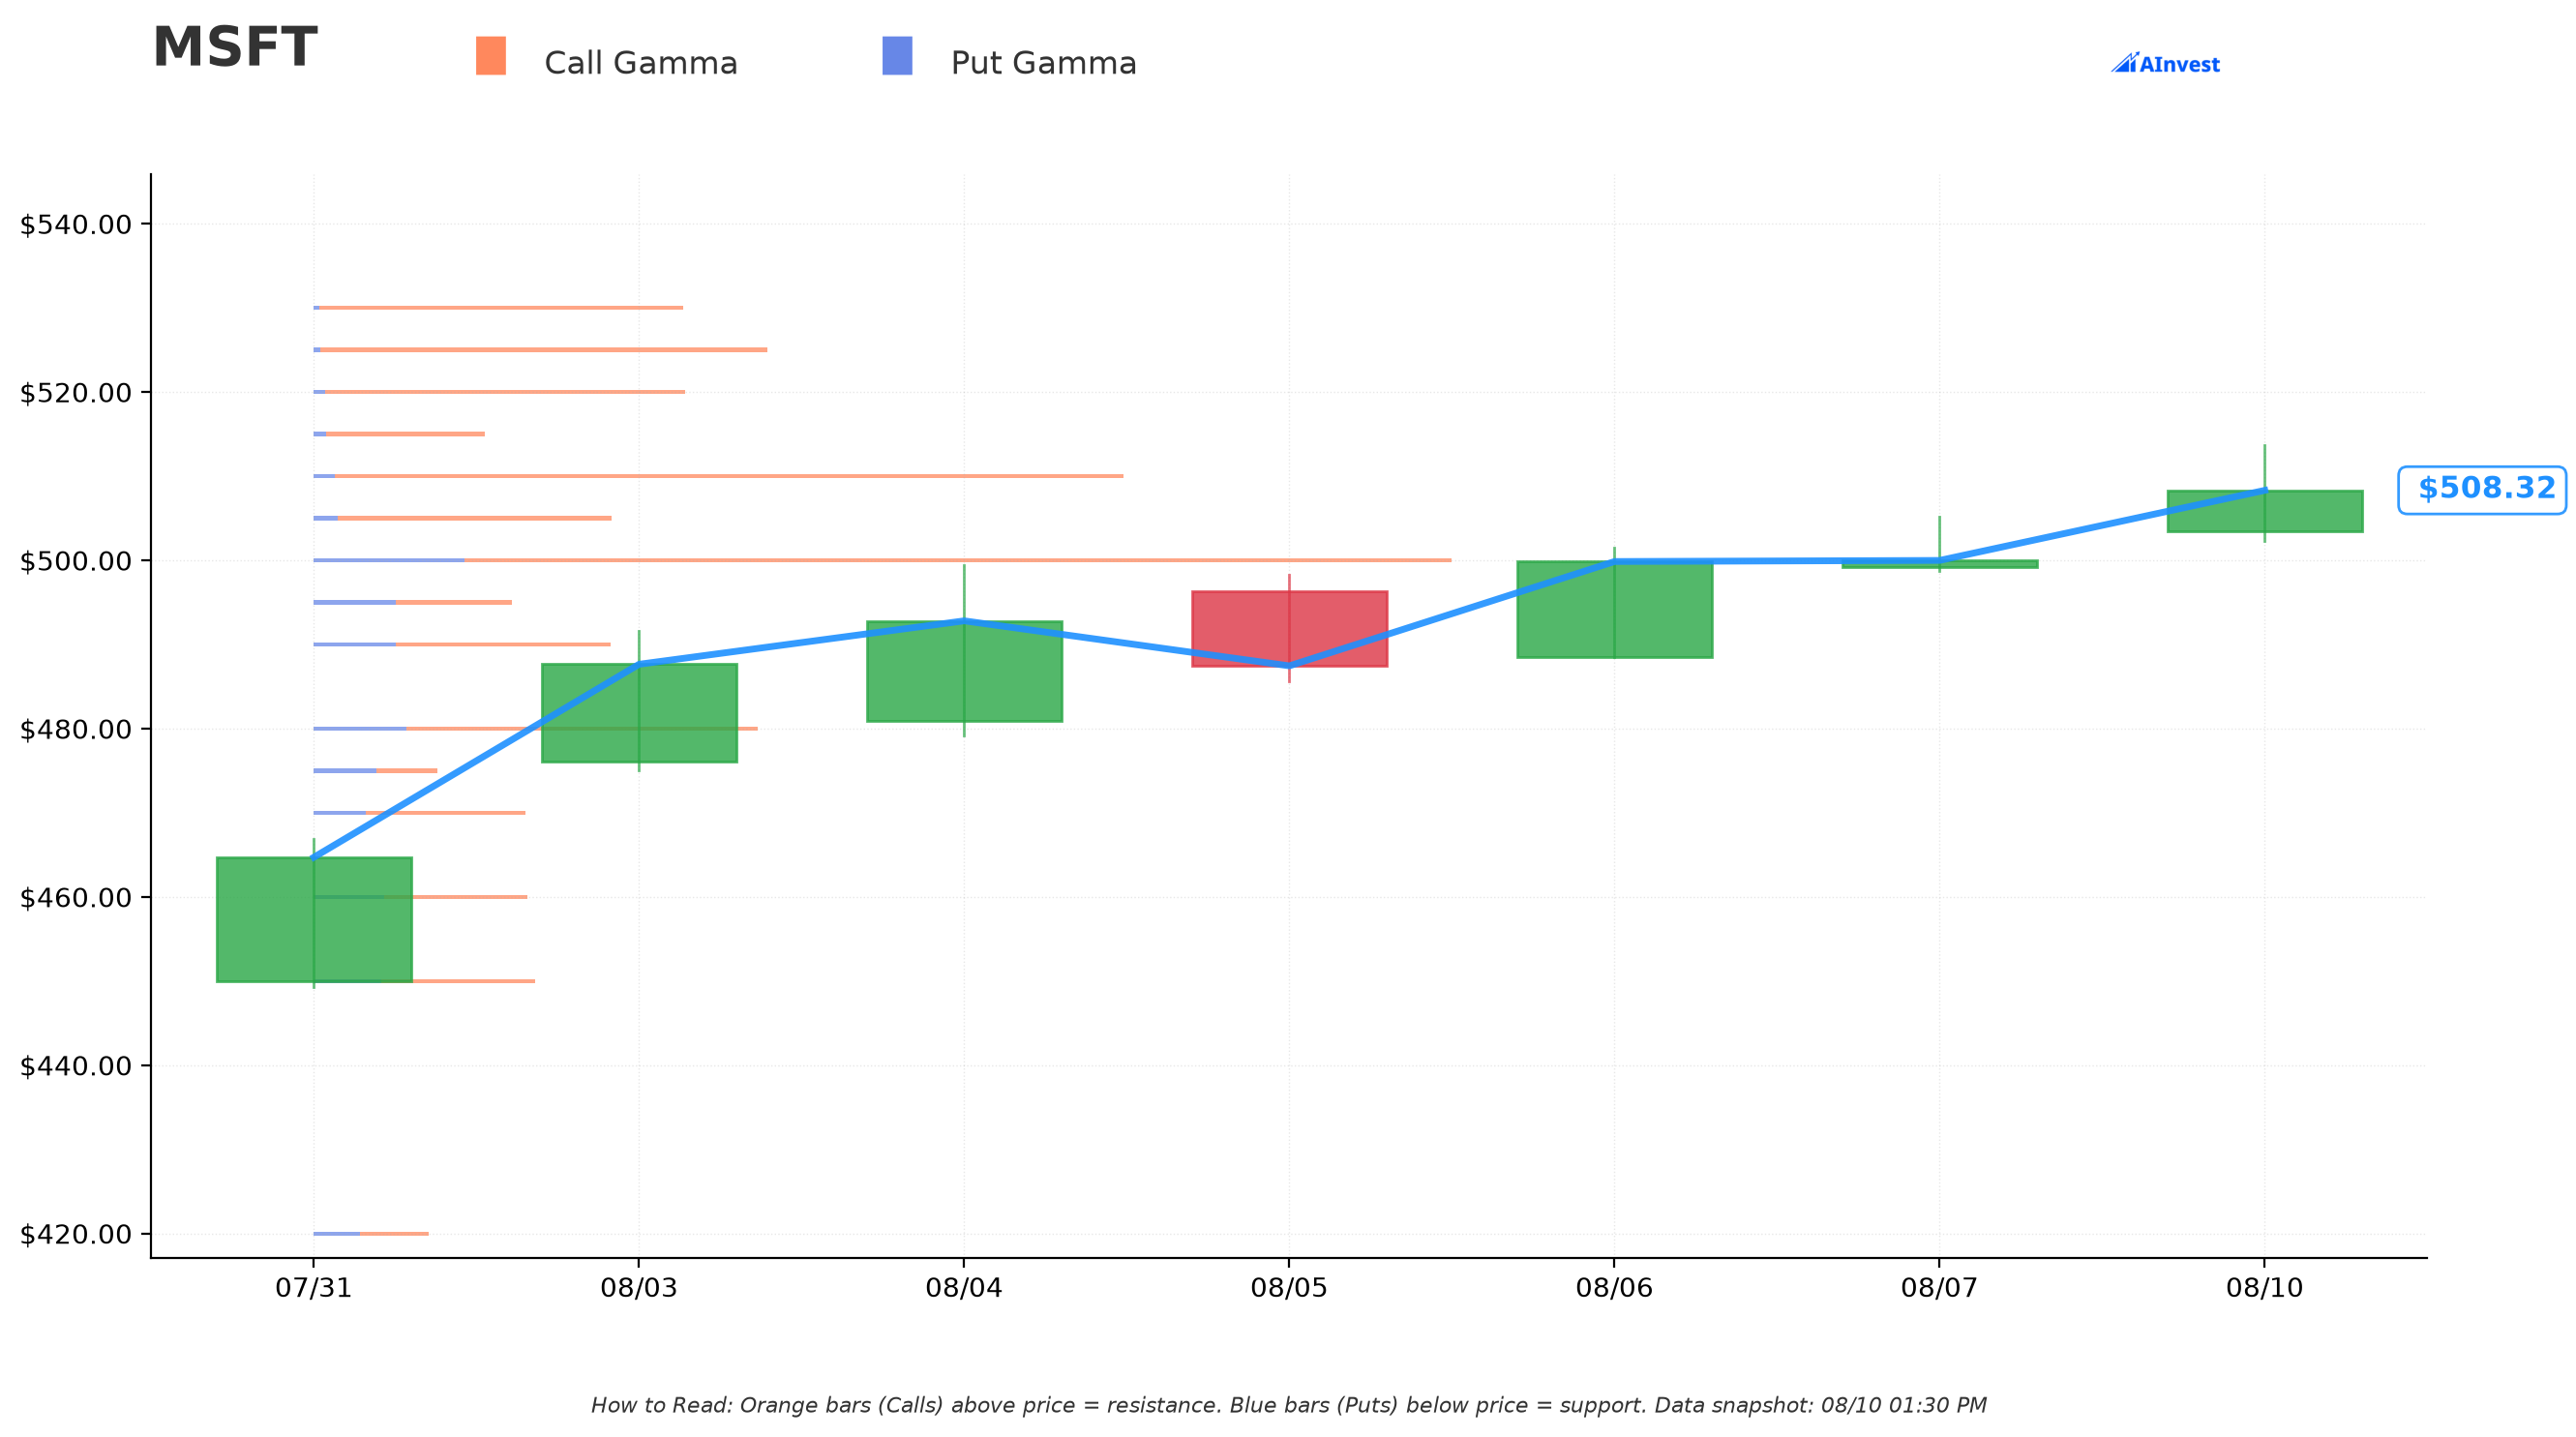2576x1437 pixels.
Task: Click the $460.00 axis label
Action: (x=76, y=898)
